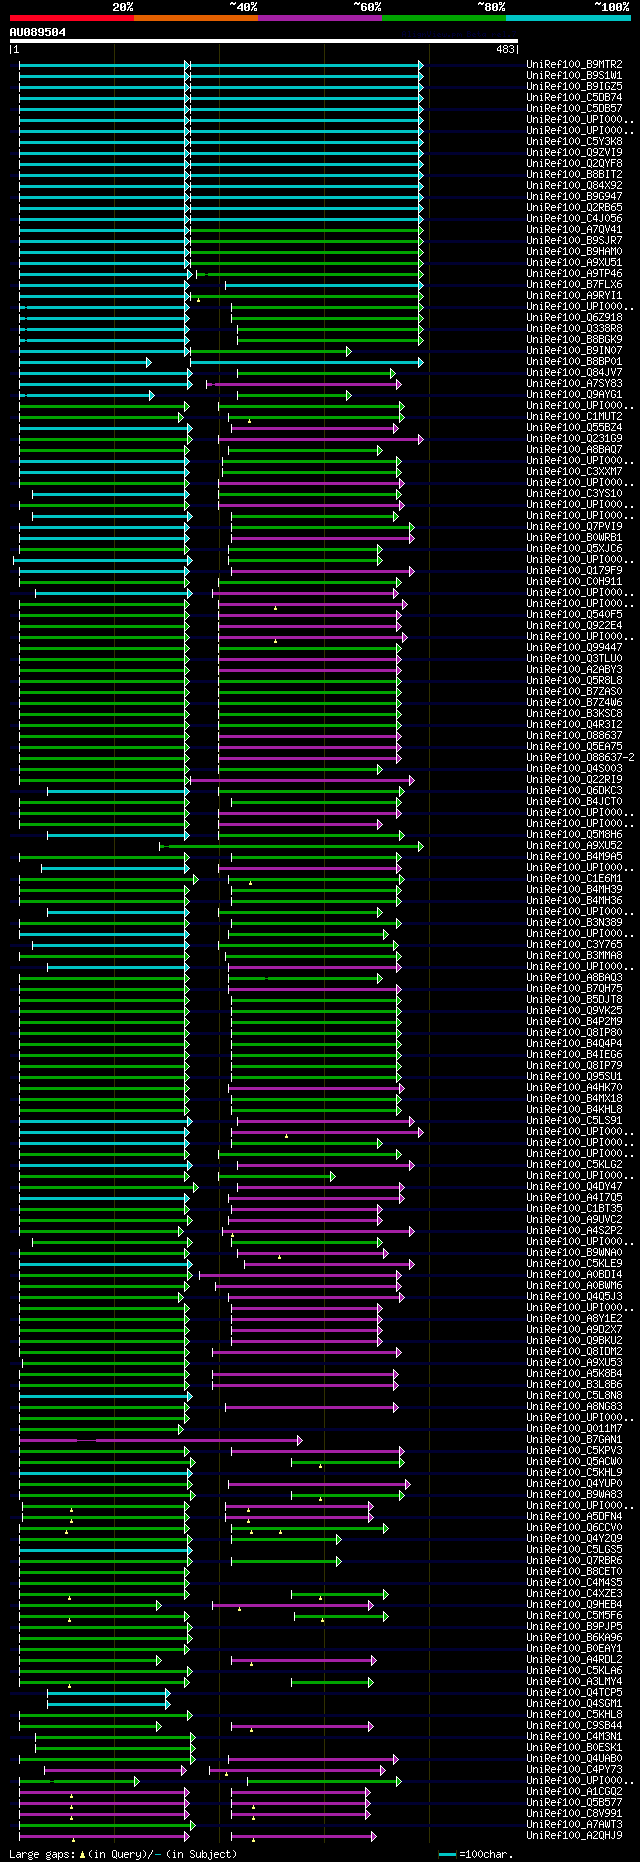The width and height of the screenshot is (640, 1862).
Task: Open hit UniRef100_C5DB74
Action: tap(574, 98)
